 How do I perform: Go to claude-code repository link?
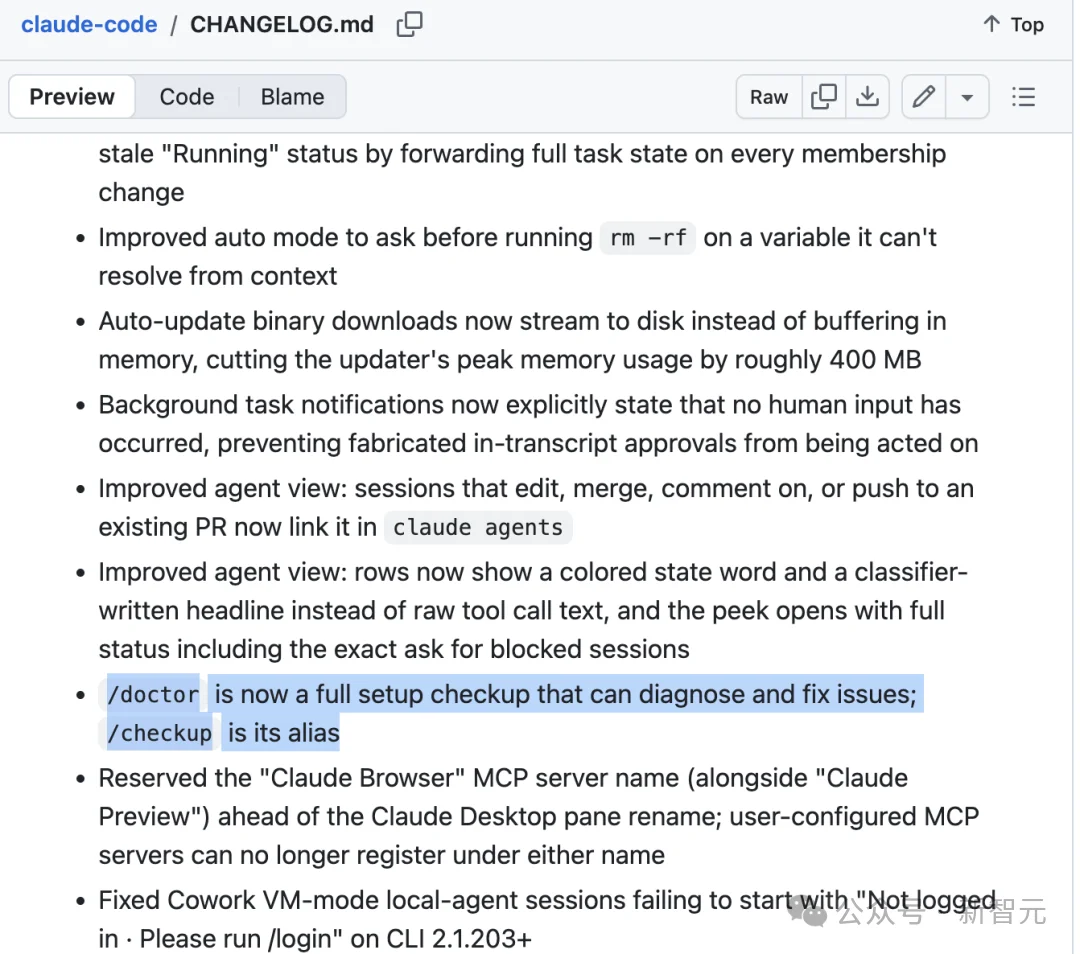click(x=89, y=24)
